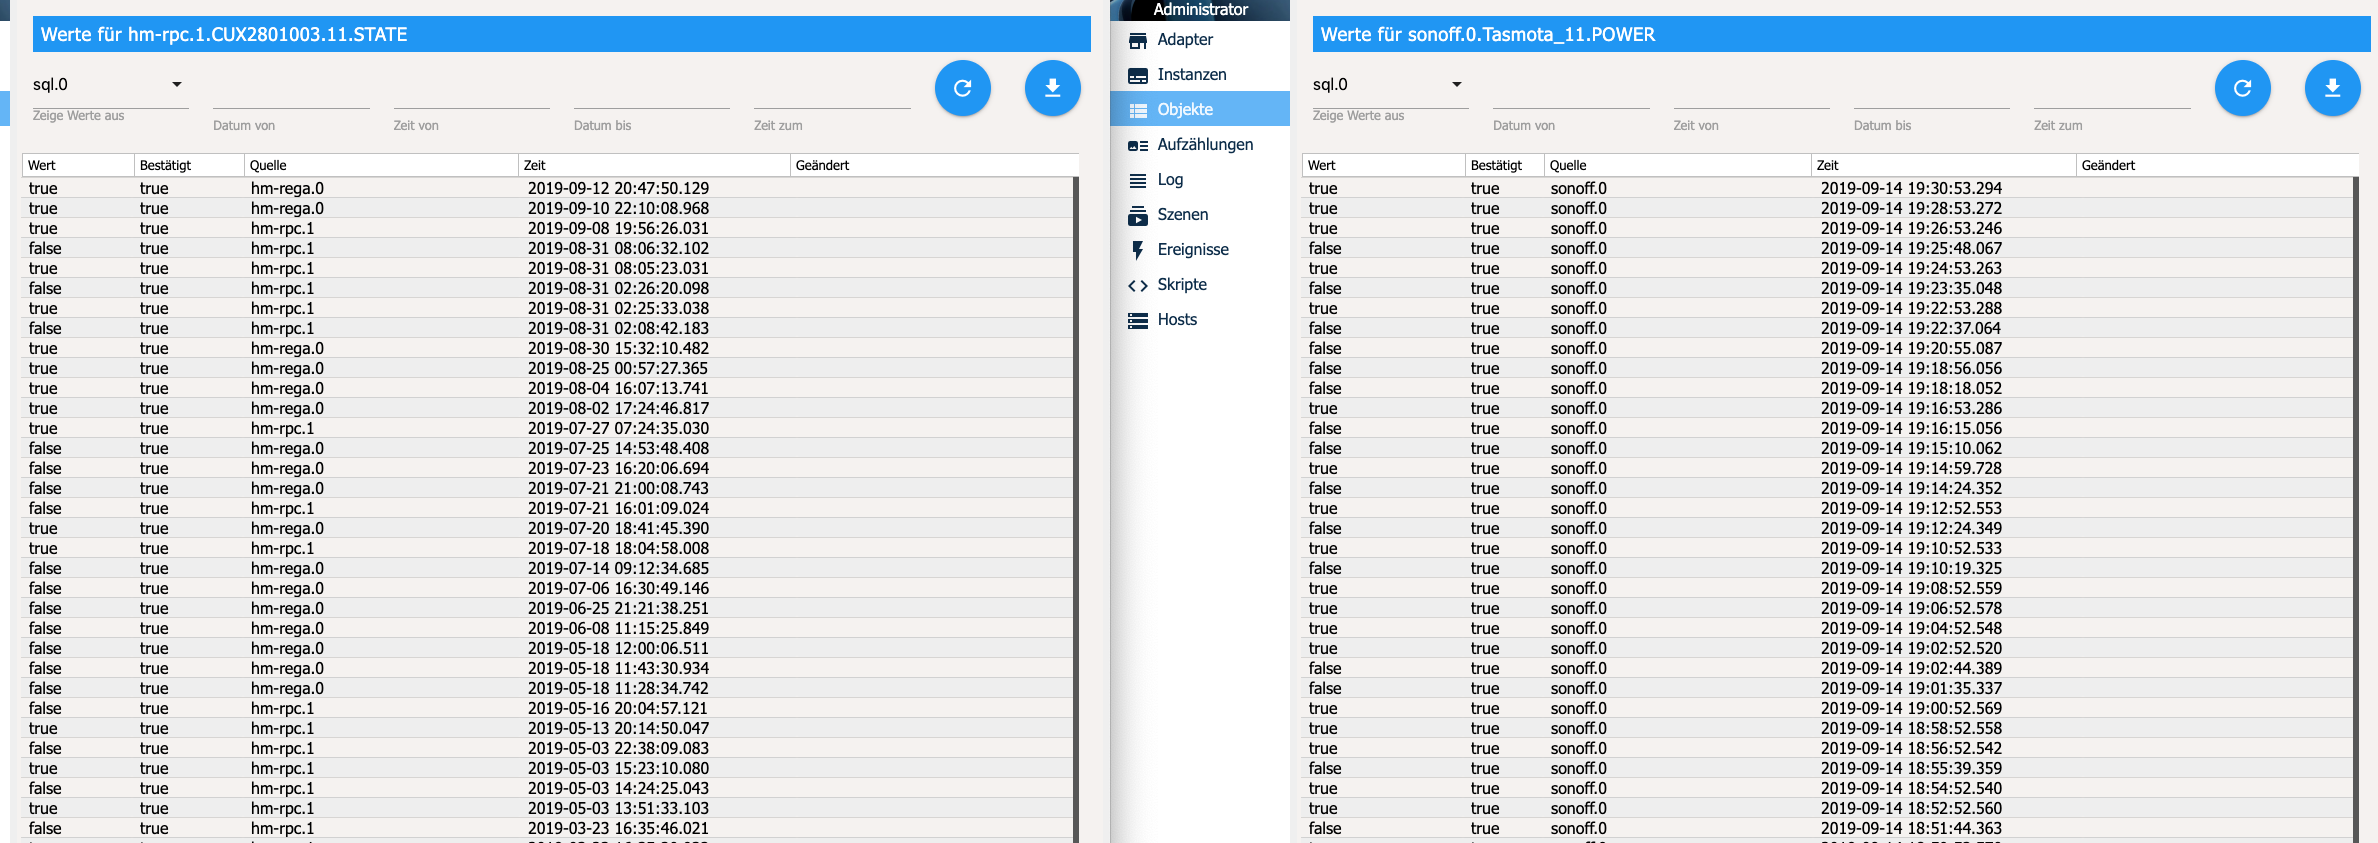Click the Bestätigt column header in sonoff table

tap(1504, 165)
